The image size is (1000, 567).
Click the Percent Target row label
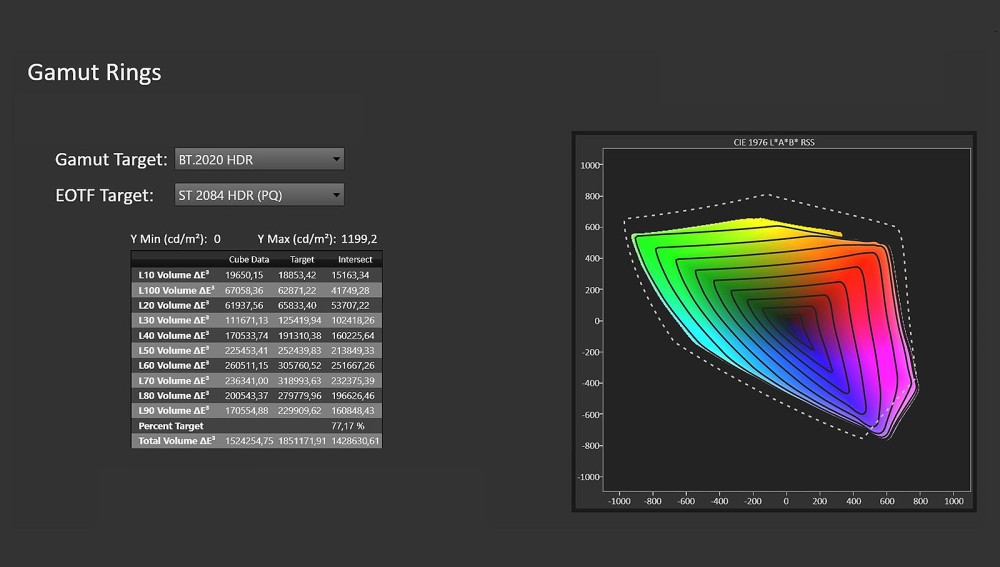pos(171,426)
